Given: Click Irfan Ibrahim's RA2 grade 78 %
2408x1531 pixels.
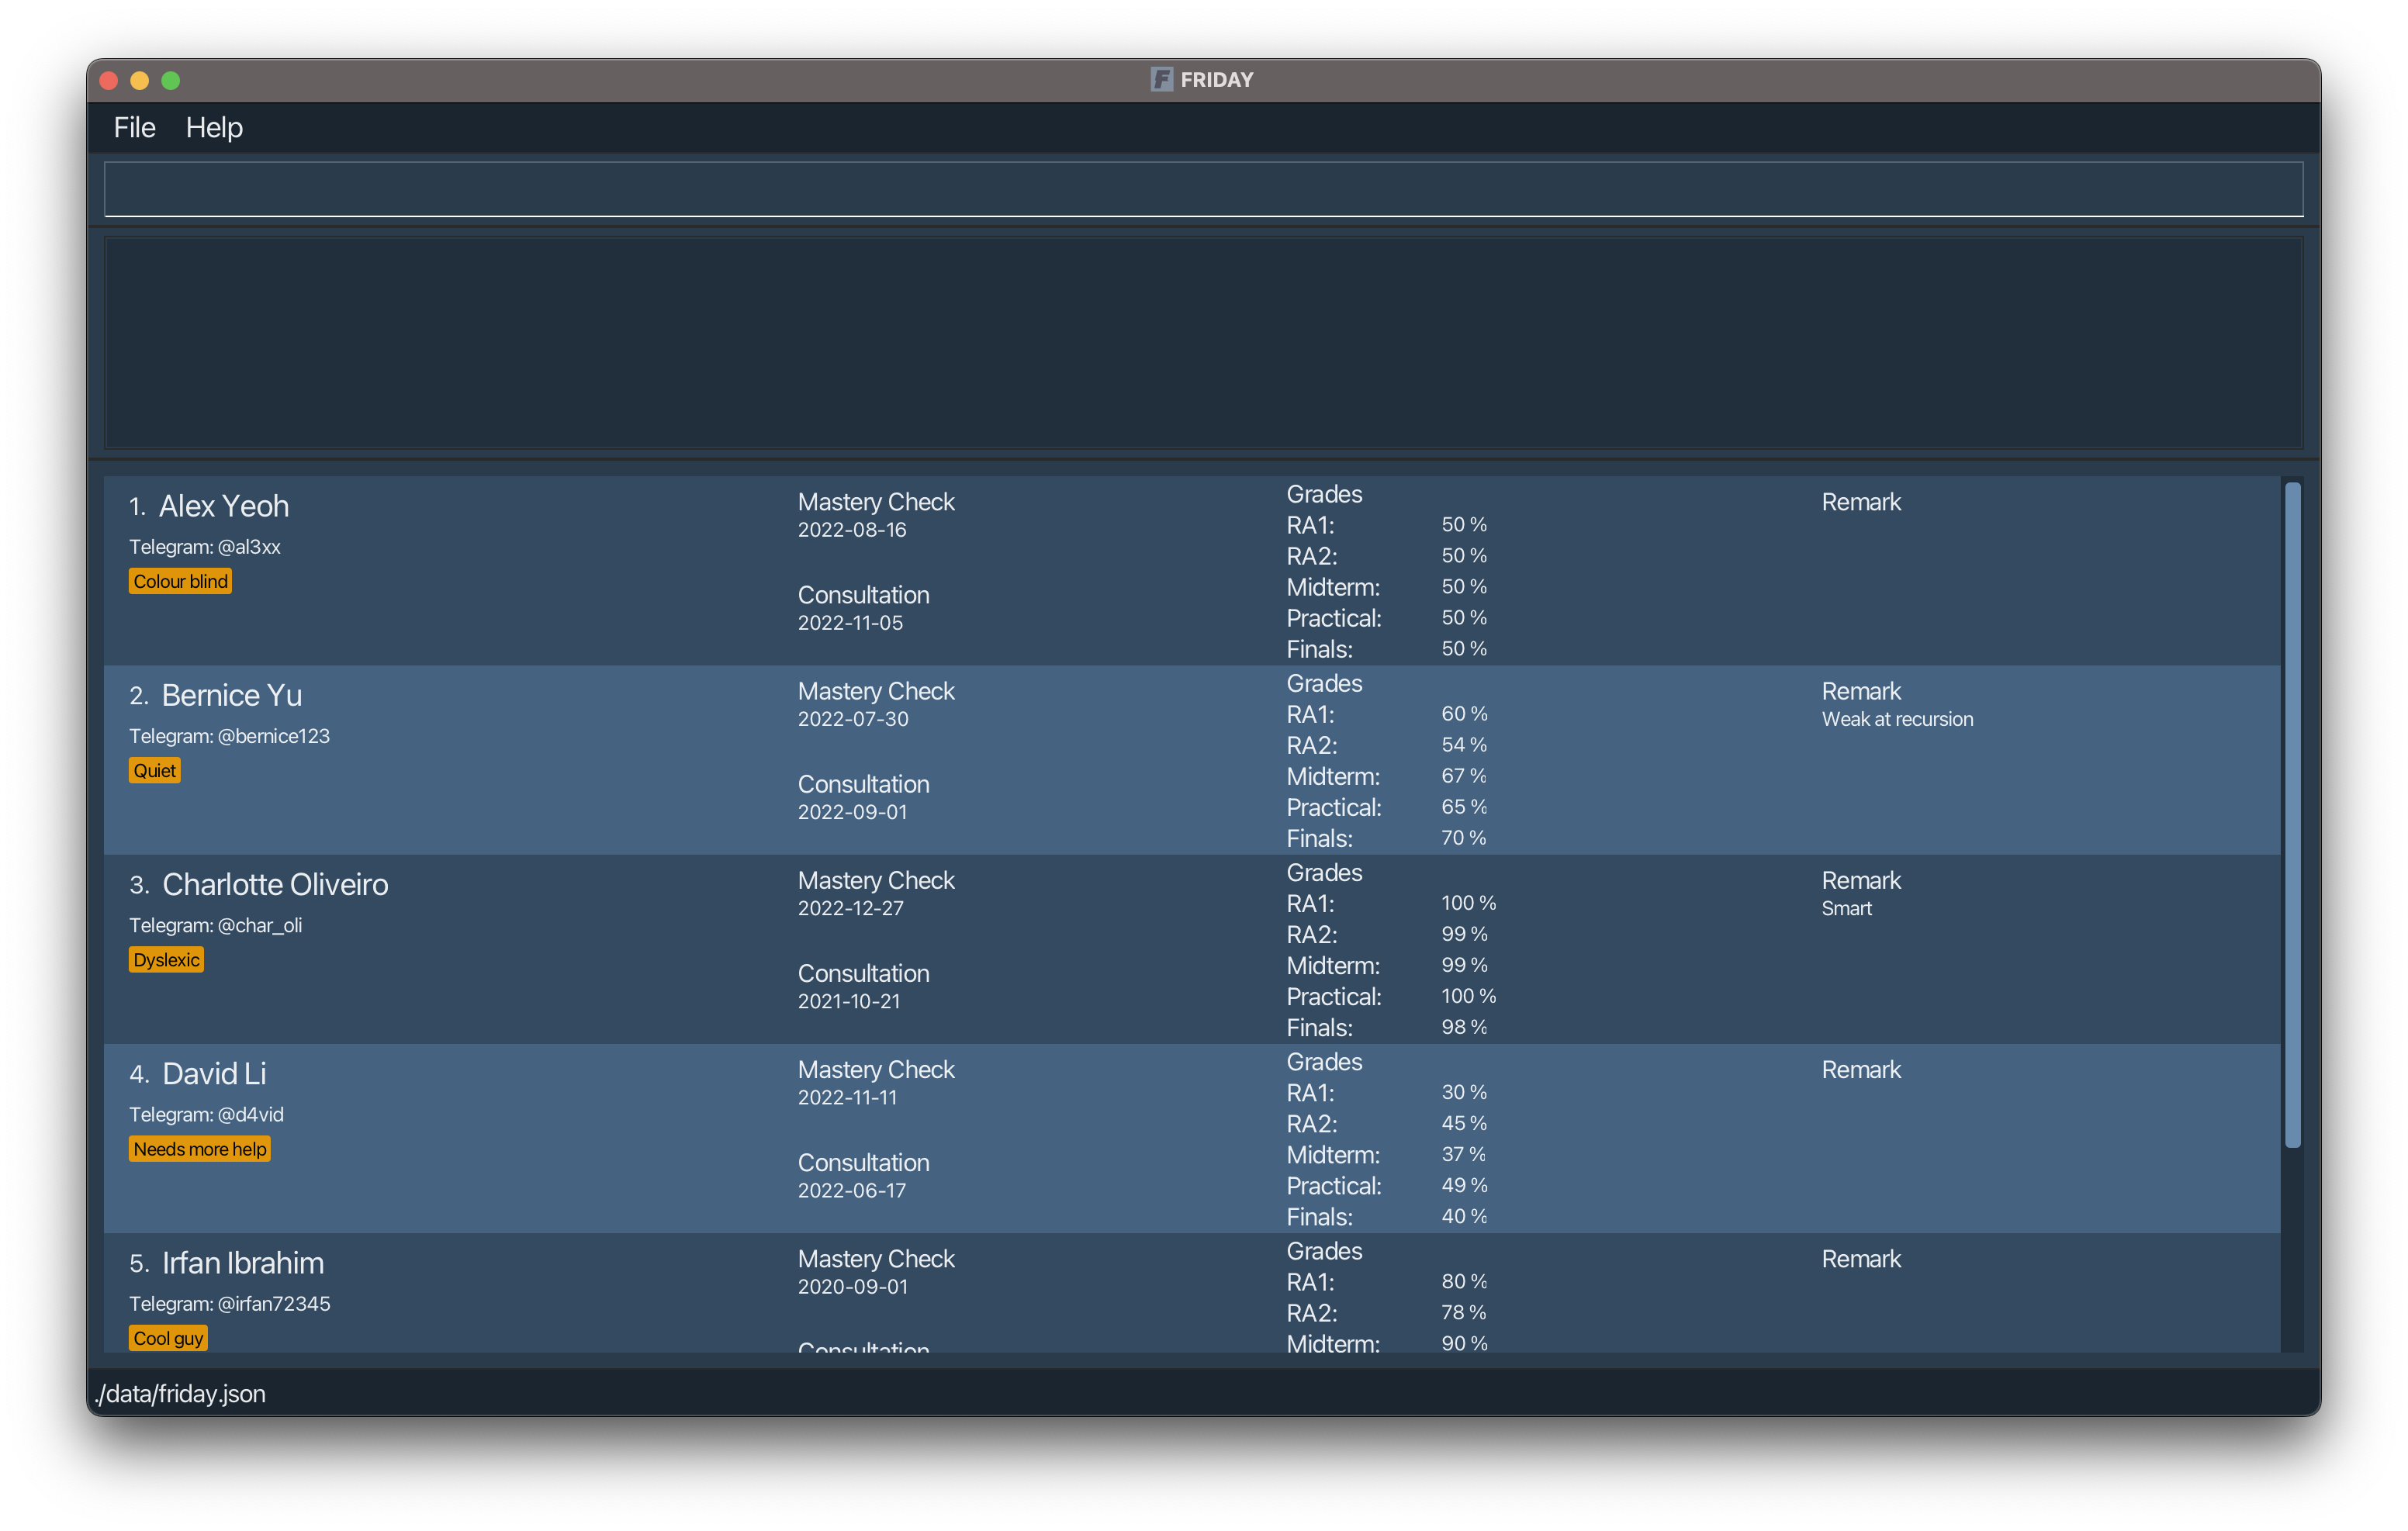Looking at the screenshot, I should [x=1463, y=1312].
